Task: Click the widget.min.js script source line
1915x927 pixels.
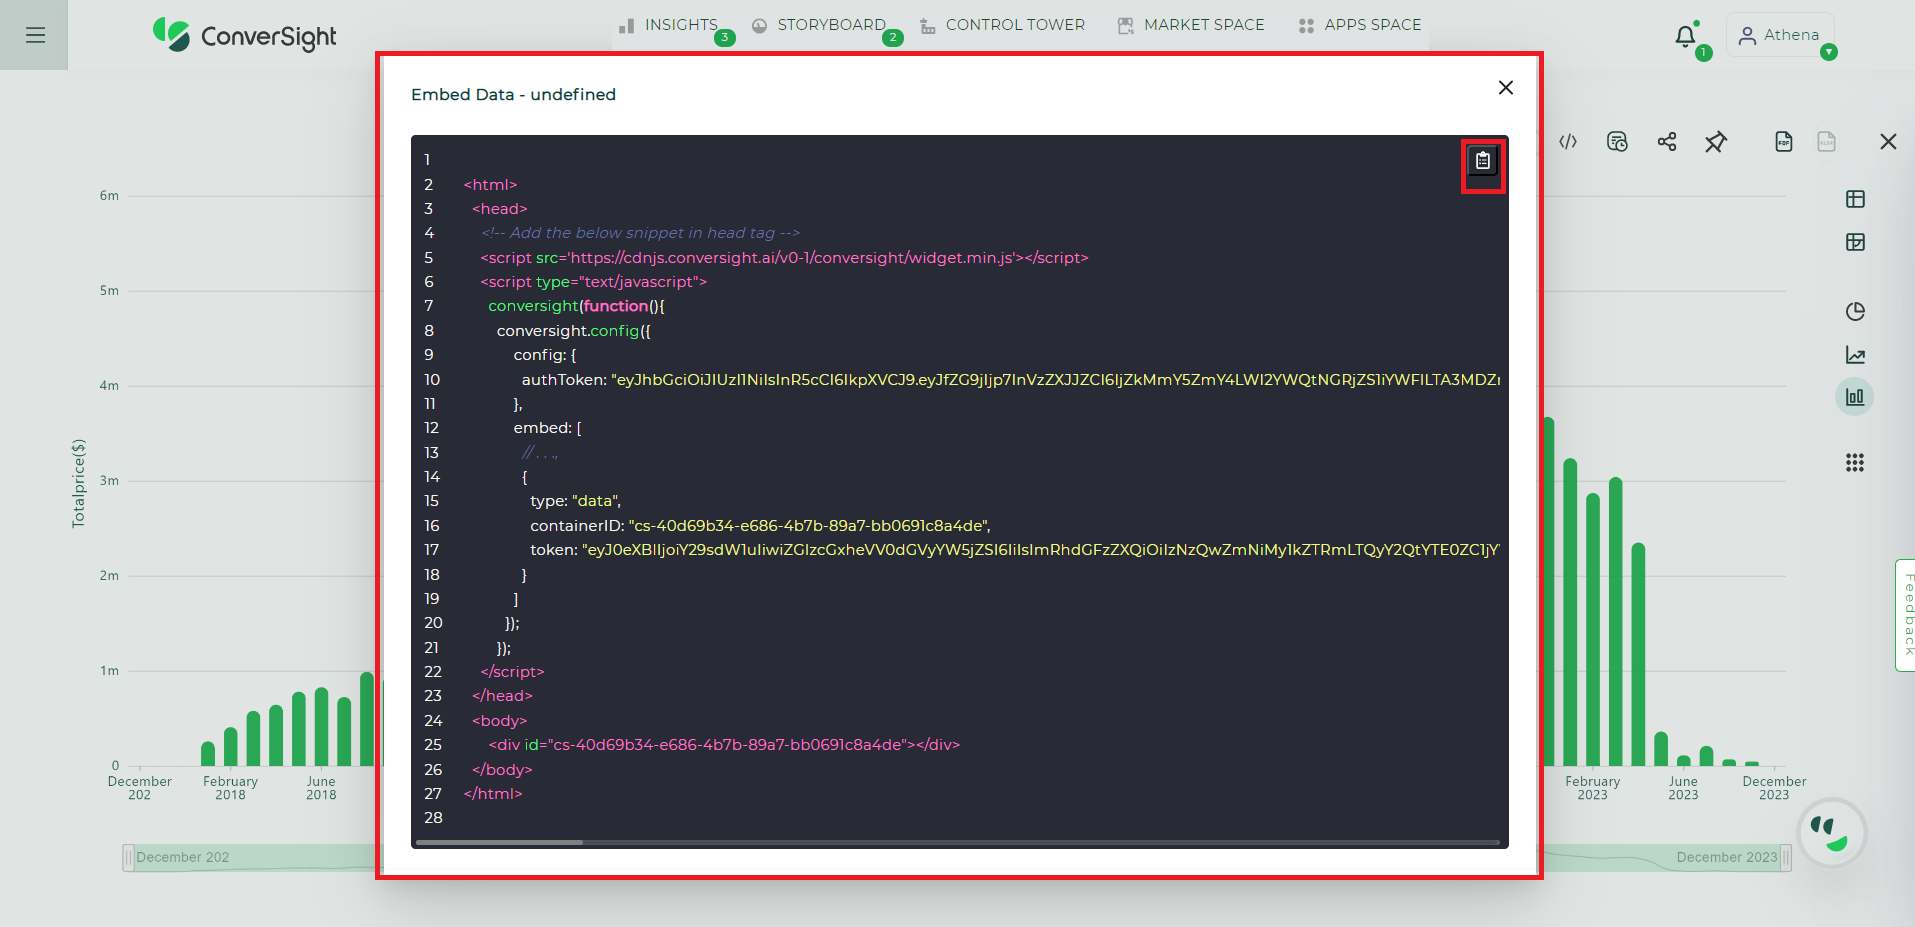Action: pyautogui.click(x=784, y=258)
